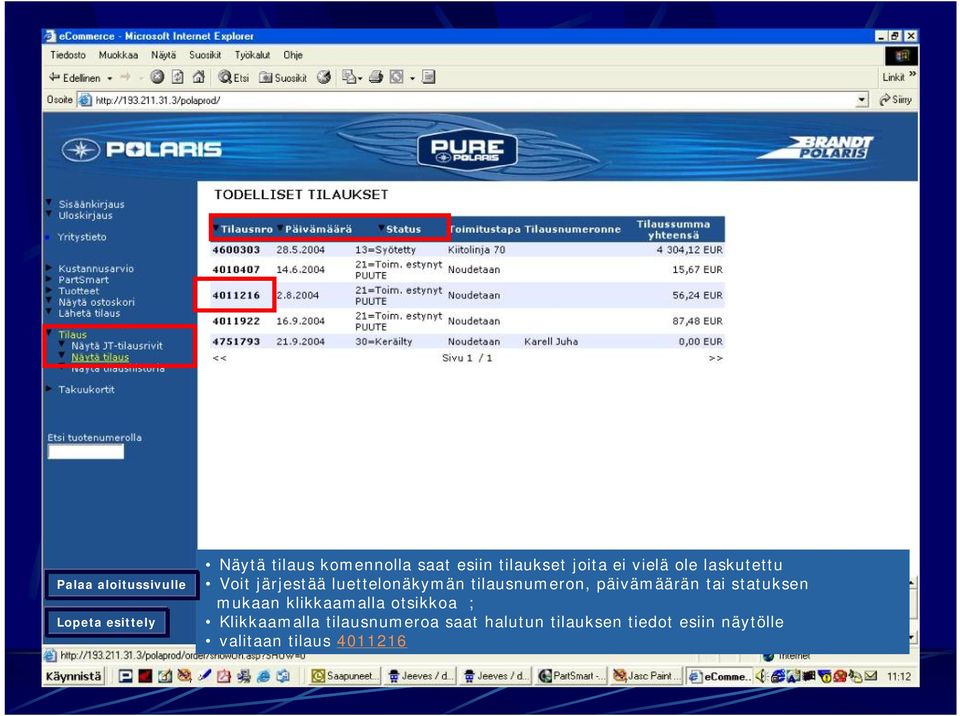Open Tuotteet in the sidebar
The image size is (960, 716).
pos(78,291)
